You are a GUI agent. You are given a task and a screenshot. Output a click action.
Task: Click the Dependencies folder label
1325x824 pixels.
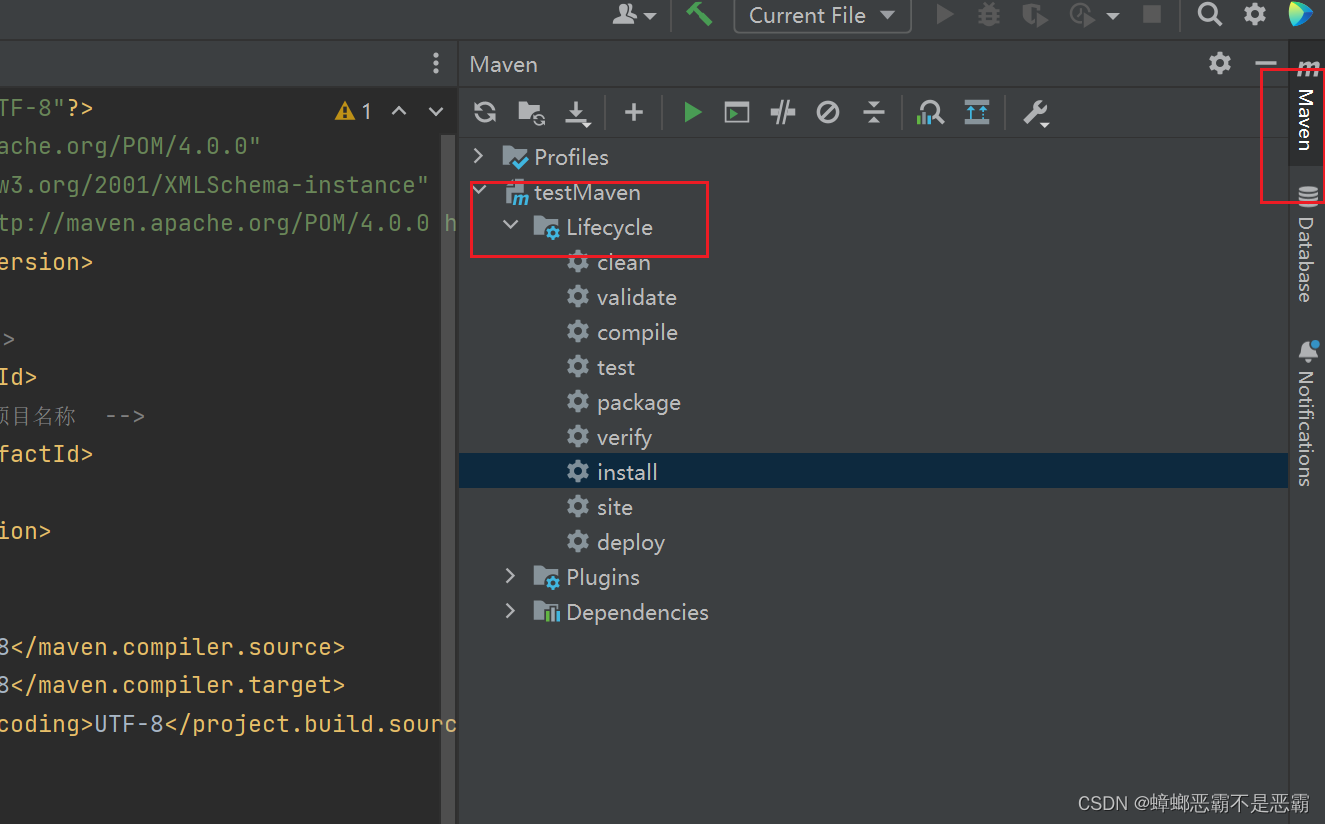tap(637, 612)
